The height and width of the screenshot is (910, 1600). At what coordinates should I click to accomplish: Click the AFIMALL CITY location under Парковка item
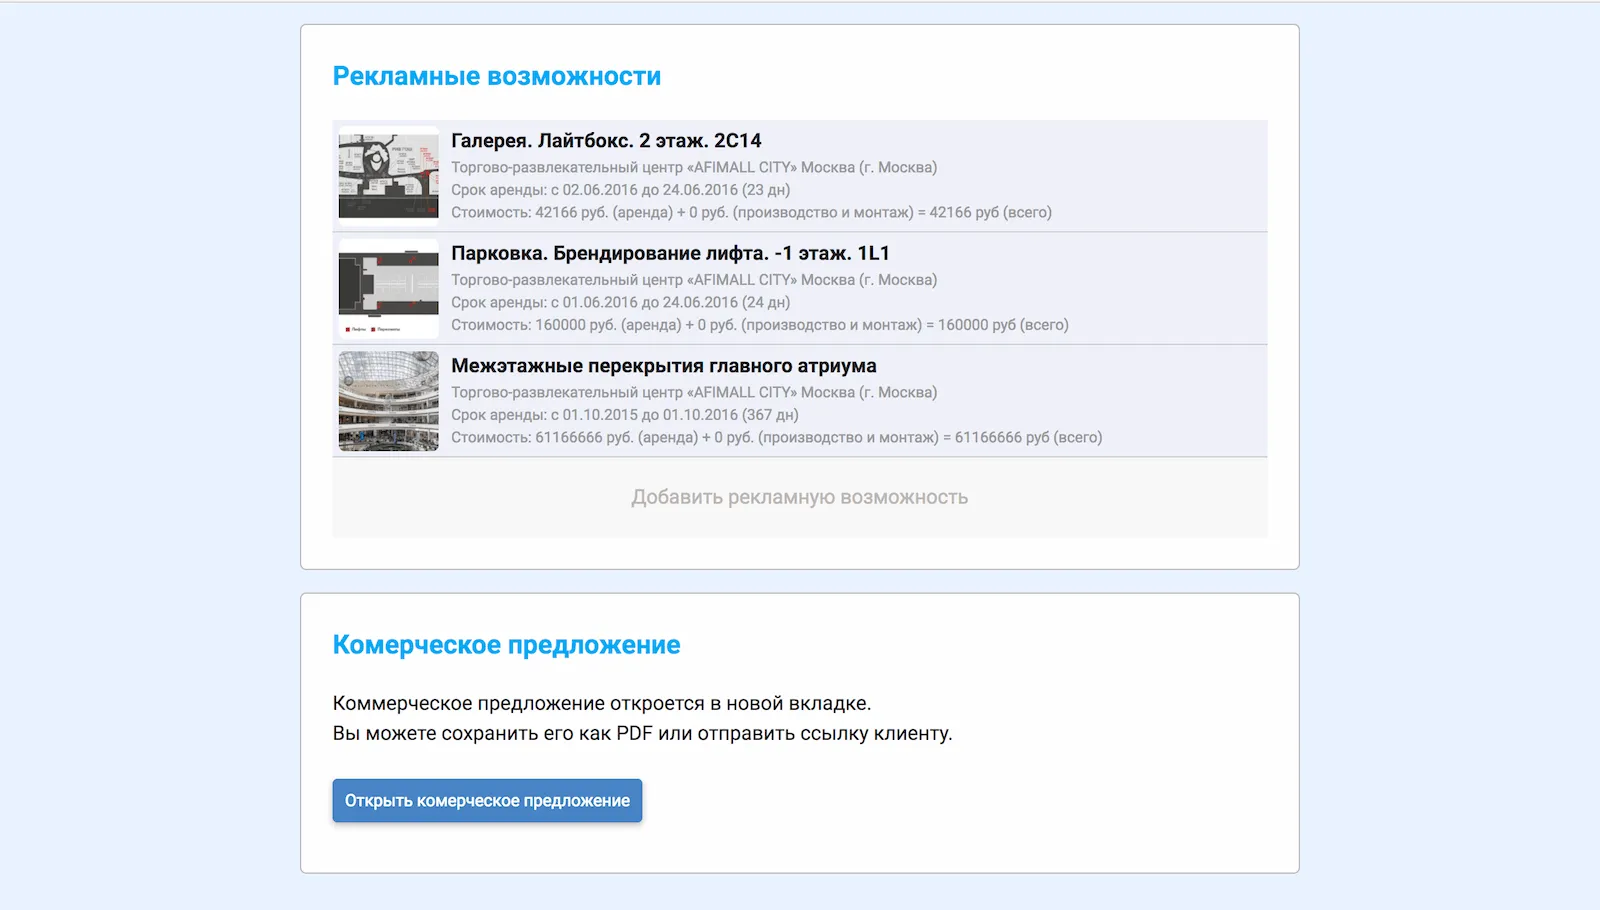click(x=694, y=280)
